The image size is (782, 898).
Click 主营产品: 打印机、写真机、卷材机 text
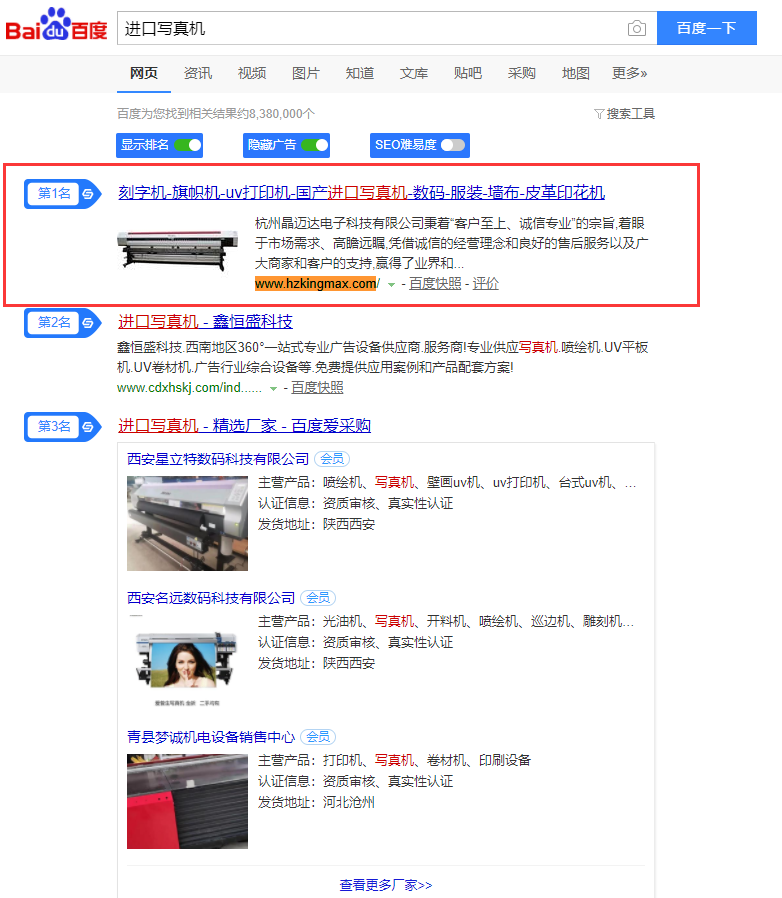(x=394, y=760)
